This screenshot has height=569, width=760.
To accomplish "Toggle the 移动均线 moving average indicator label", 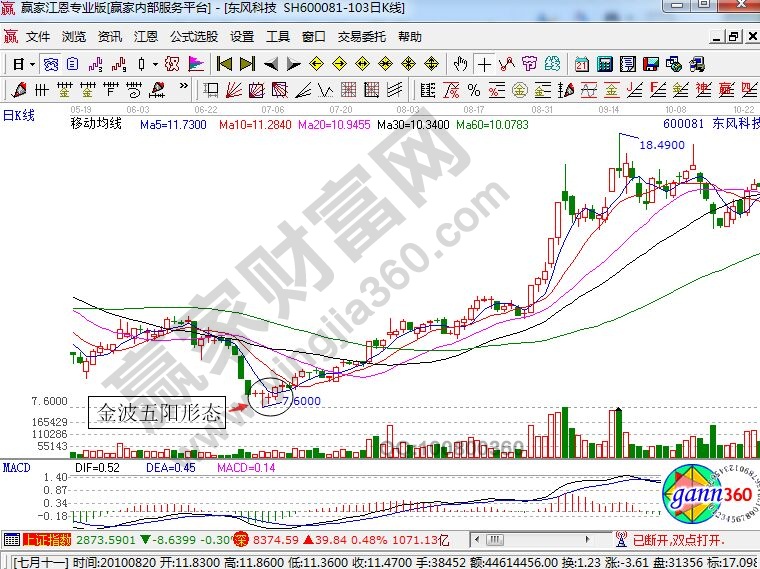I will tap(95, 124).
